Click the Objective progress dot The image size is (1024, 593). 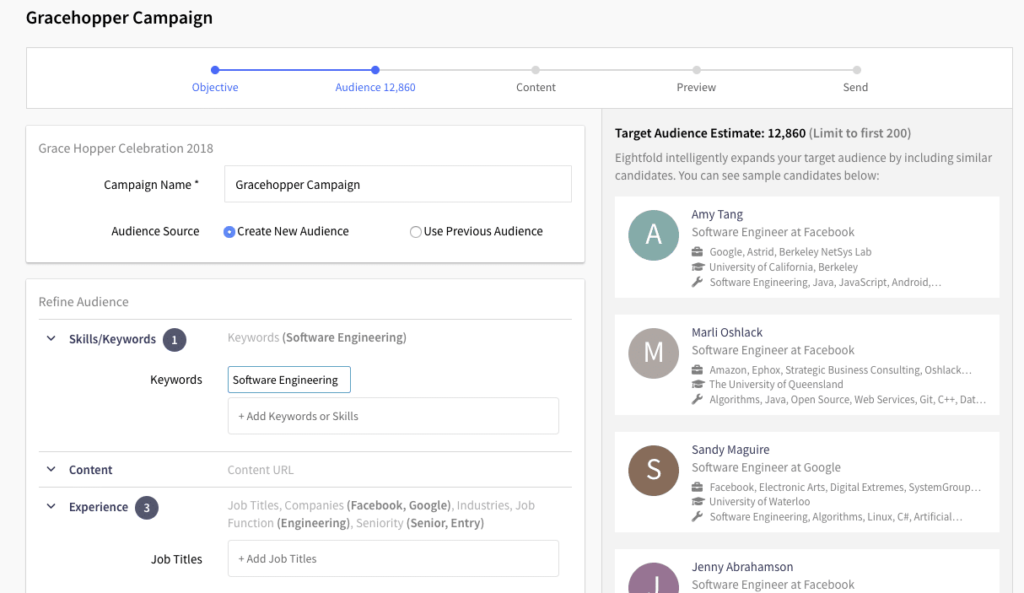pyautogui.click(x=215, y=70)
